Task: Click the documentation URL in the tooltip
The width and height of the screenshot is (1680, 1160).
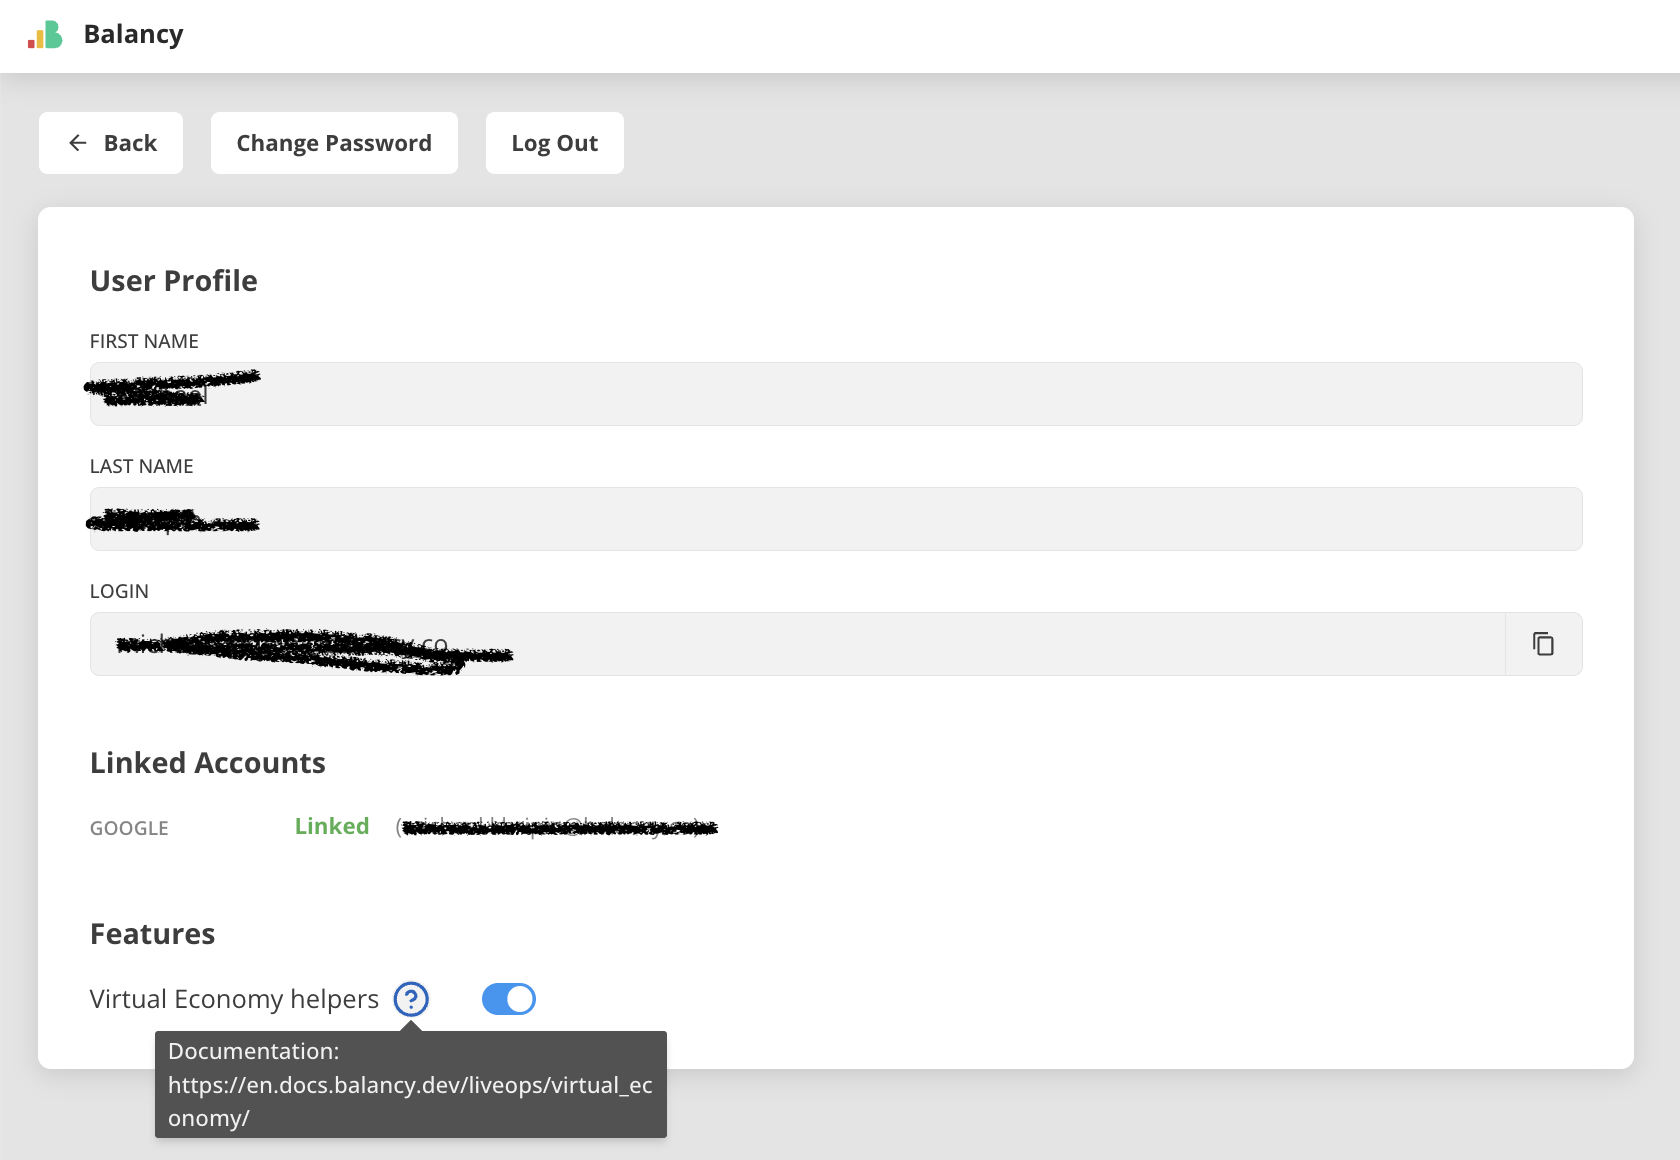Action: click(410, 1086)
